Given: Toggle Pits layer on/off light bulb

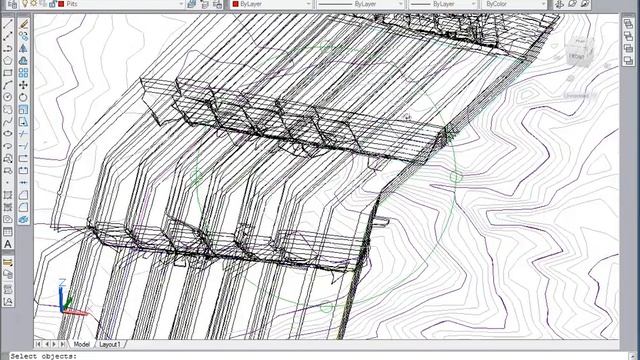Looking at the screenshot, I should point(25,4).
